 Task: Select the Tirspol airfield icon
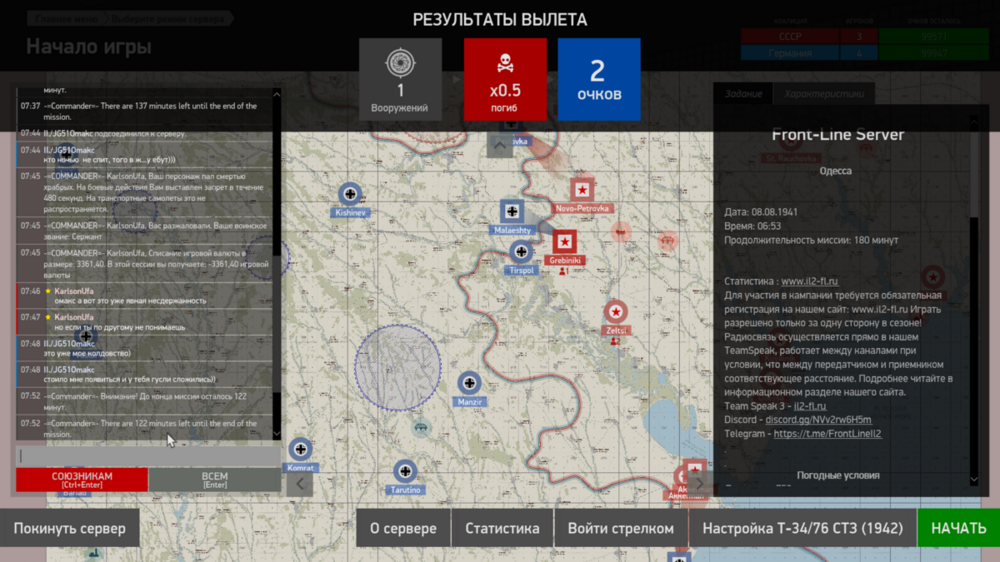click(521, 251)
